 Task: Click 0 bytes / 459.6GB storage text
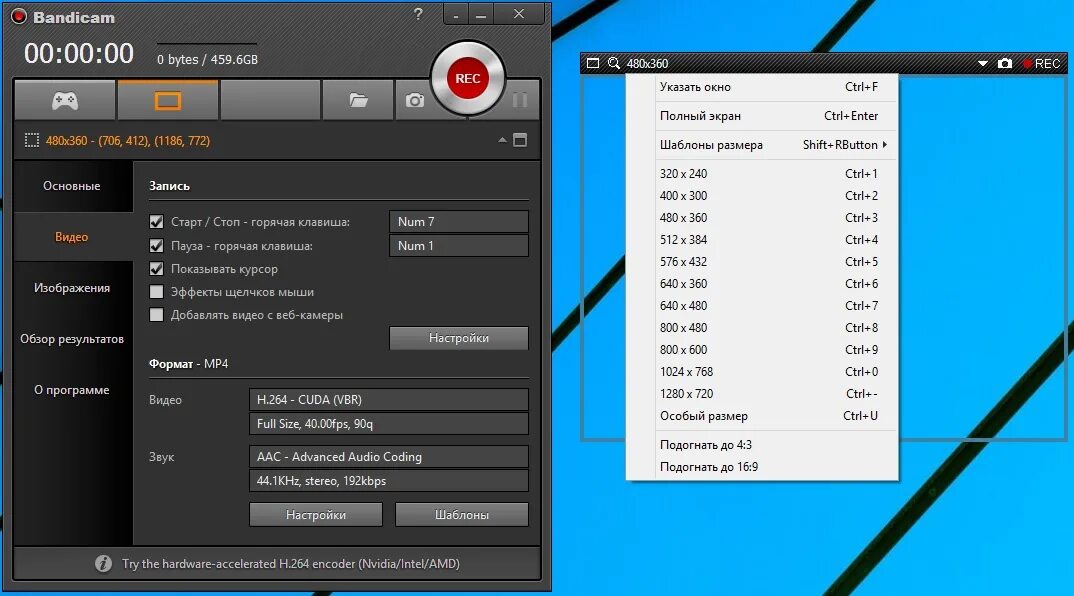coord(208,60)
